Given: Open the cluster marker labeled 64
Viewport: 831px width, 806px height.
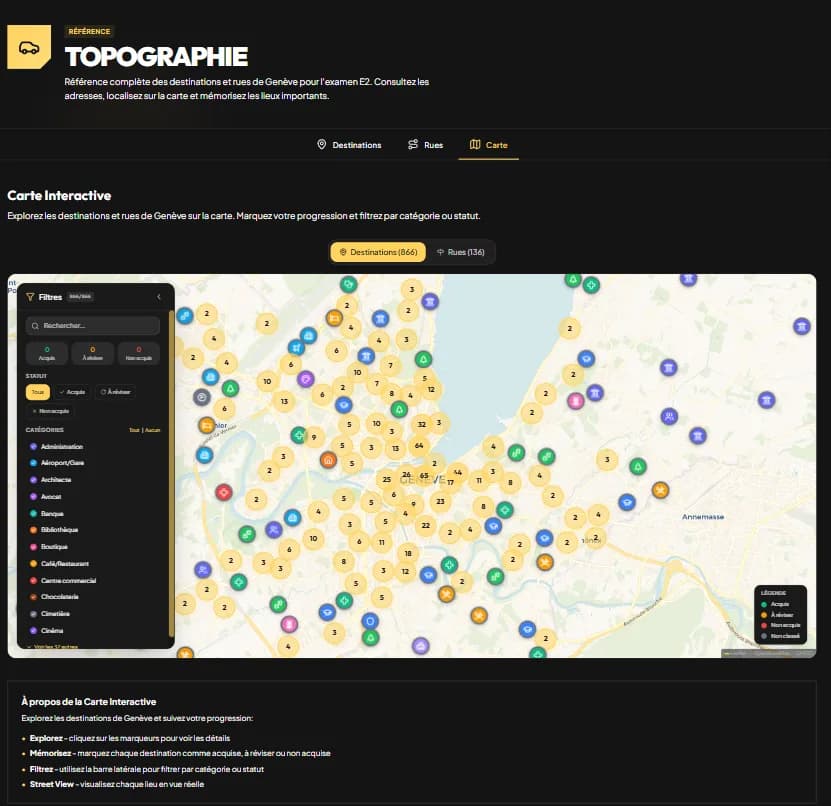Looking at the screenshot, I should pos(419,446).
